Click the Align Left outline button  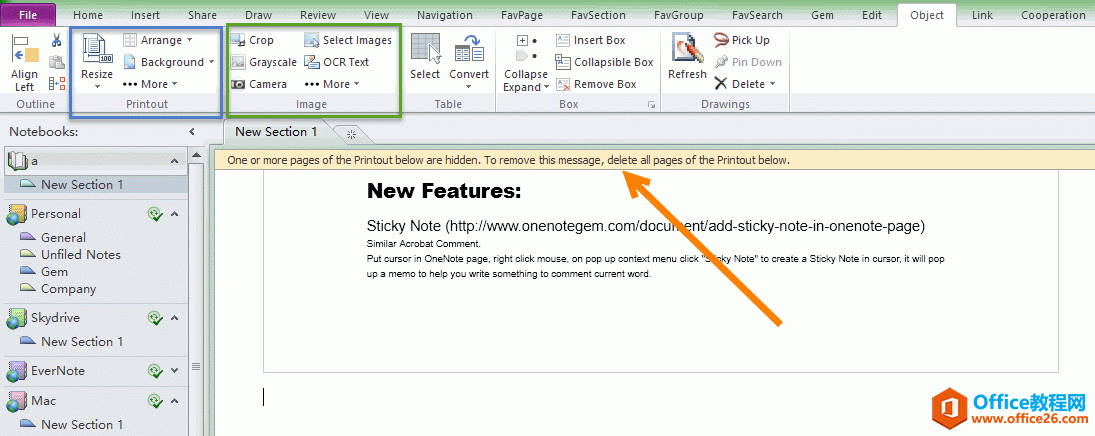point(24,63)
